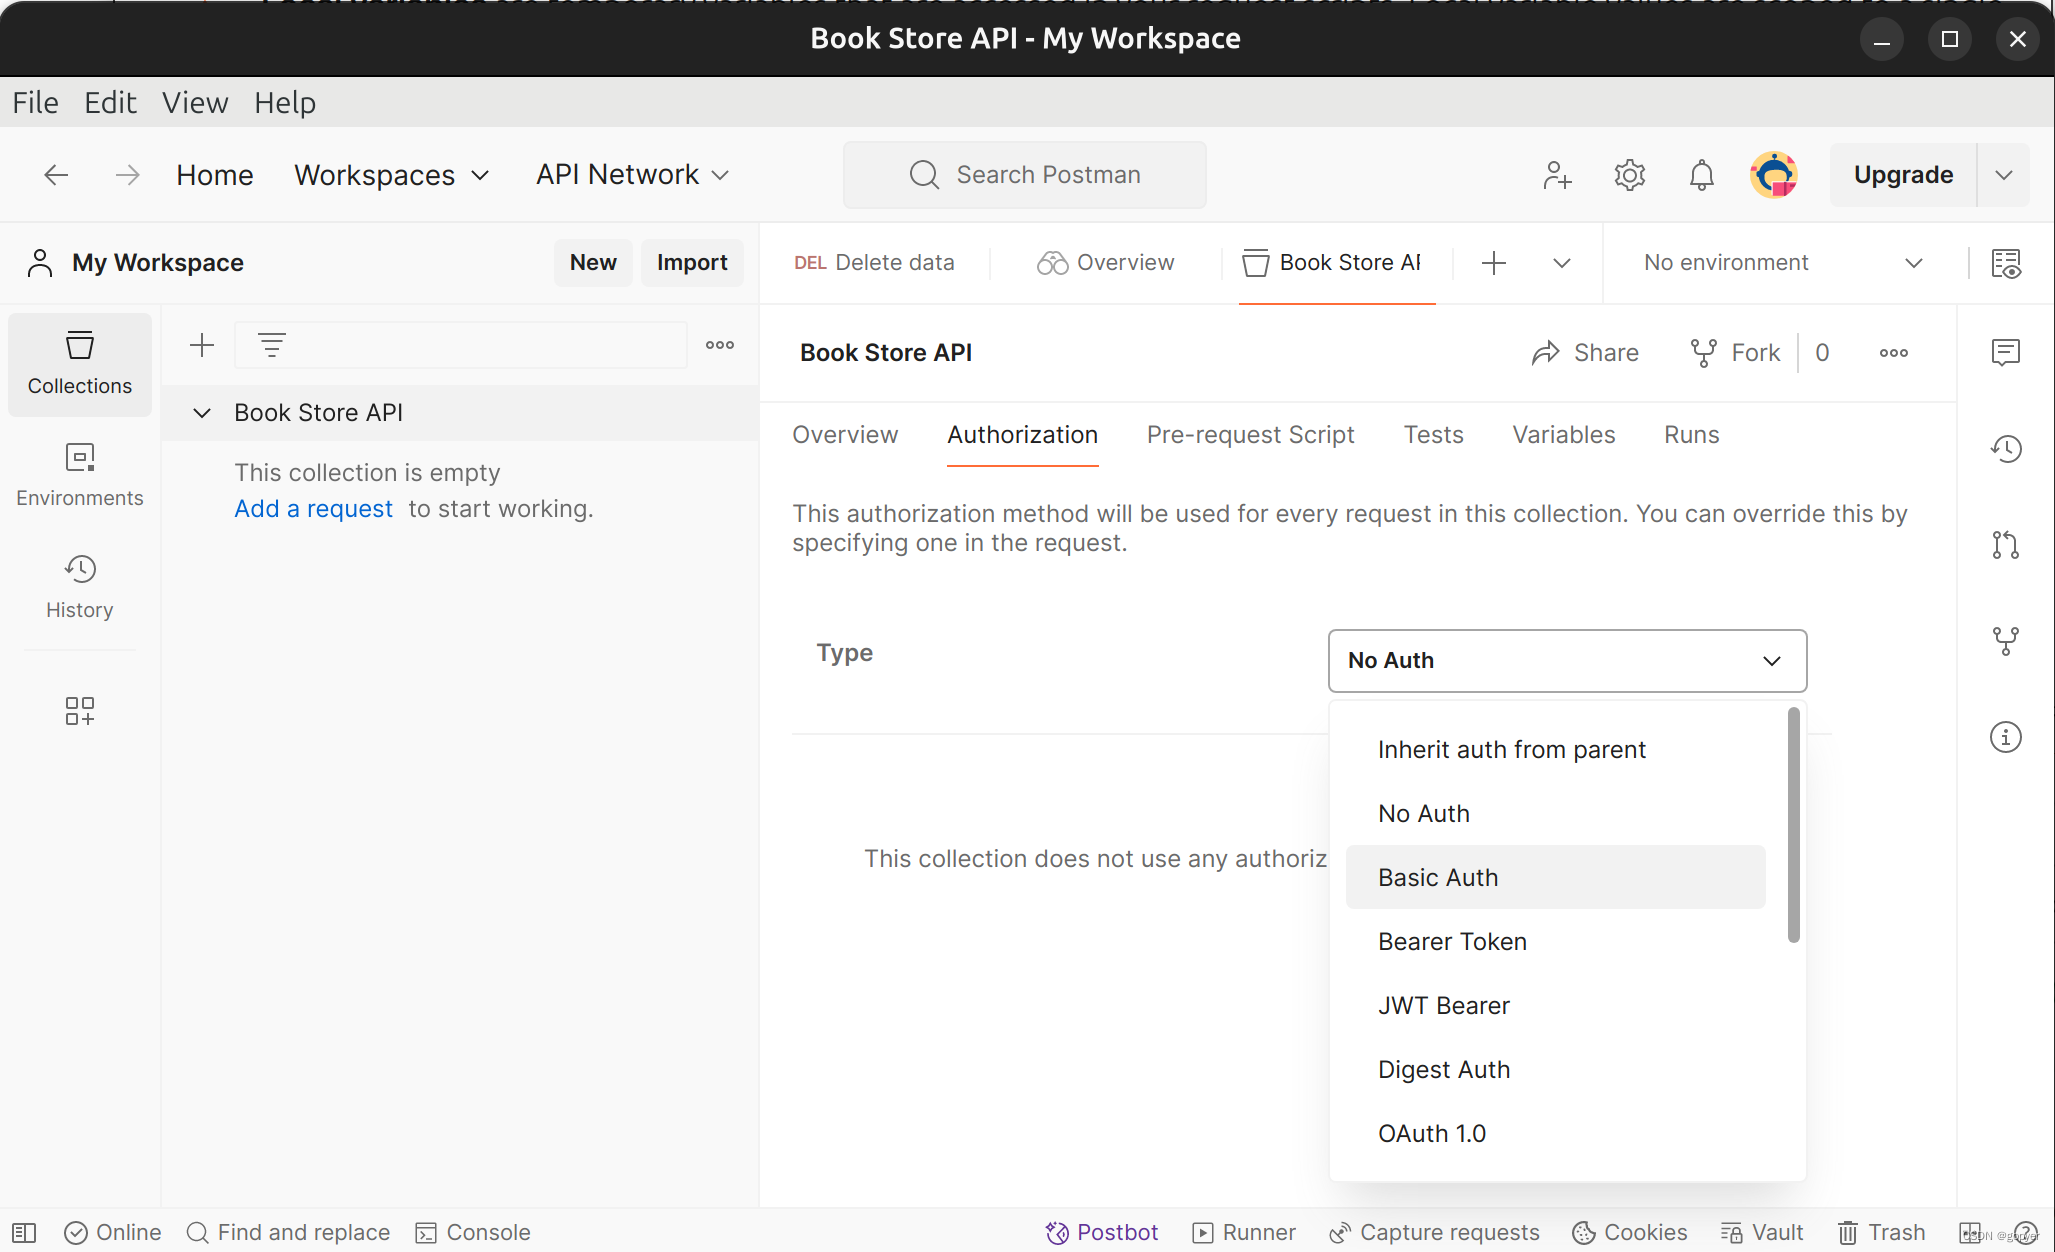Open the Trash
The image size is (2055, 1252).
click(x=1882, y=1232)
